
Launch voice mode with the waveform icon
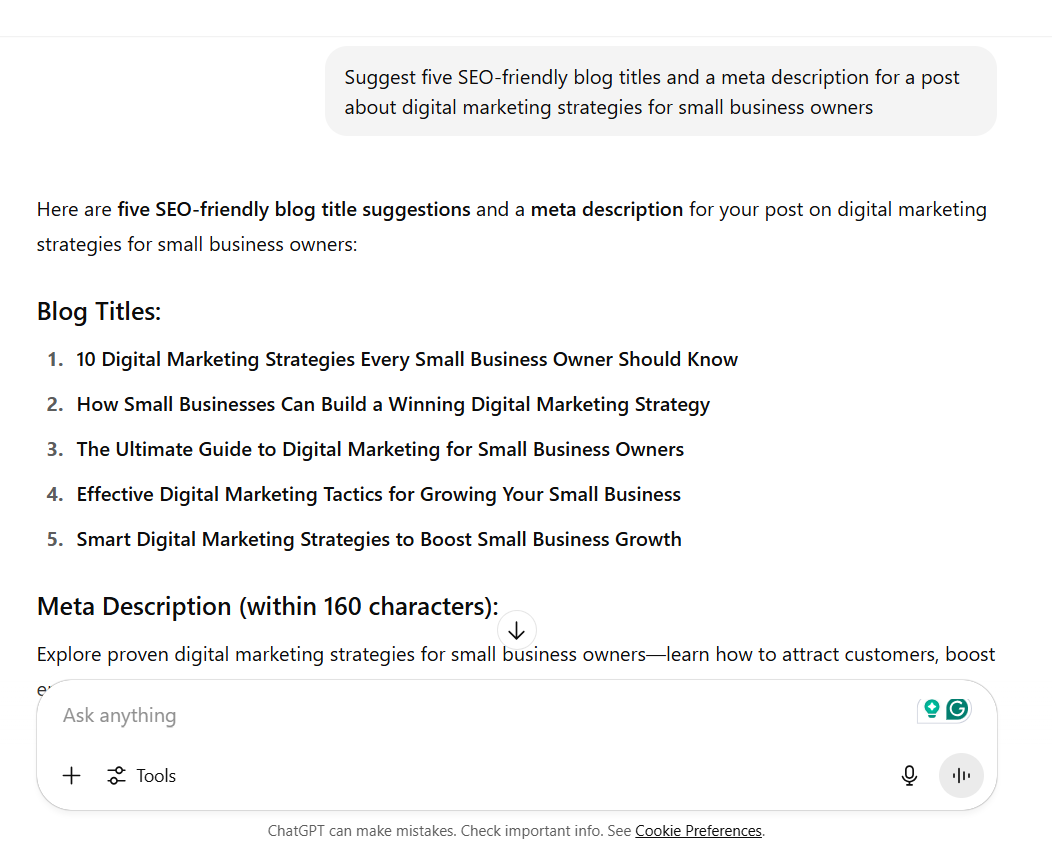tap(961, 775)
